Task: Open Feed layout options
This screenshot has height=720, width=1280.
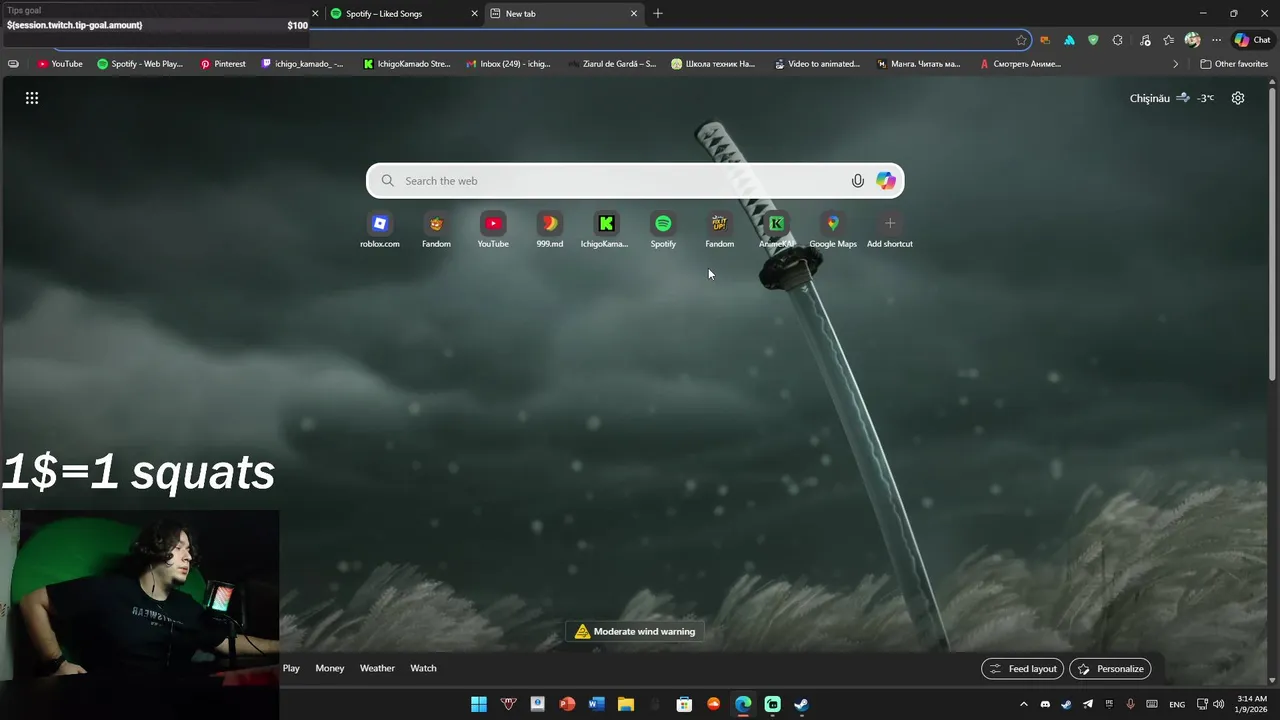Action: (1023, 669)
